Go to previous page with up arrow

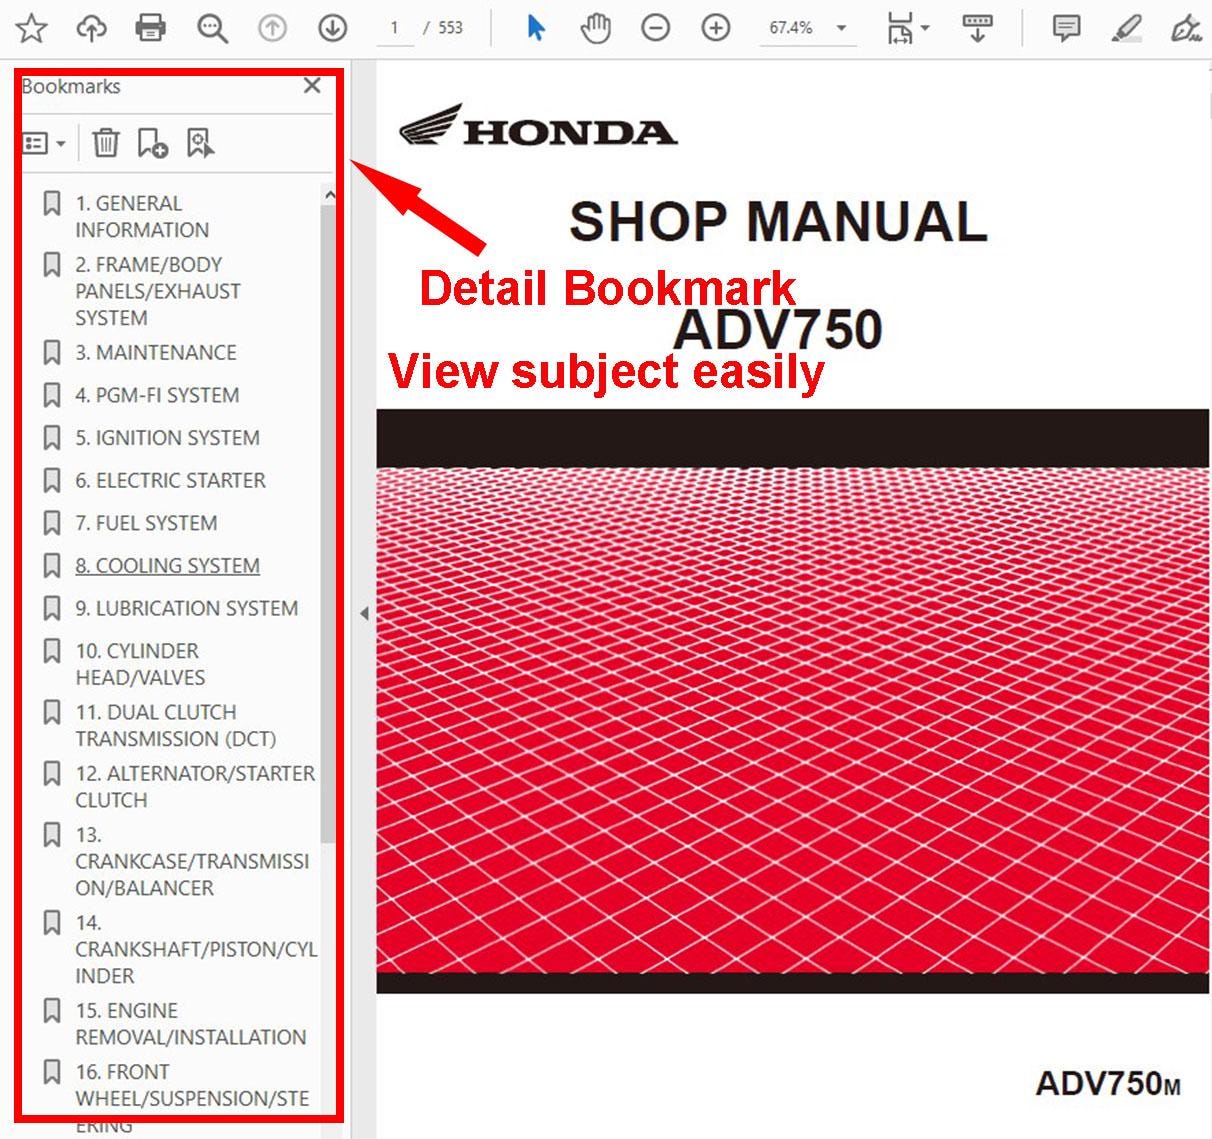pyautogui.click(x=272, y=28)
